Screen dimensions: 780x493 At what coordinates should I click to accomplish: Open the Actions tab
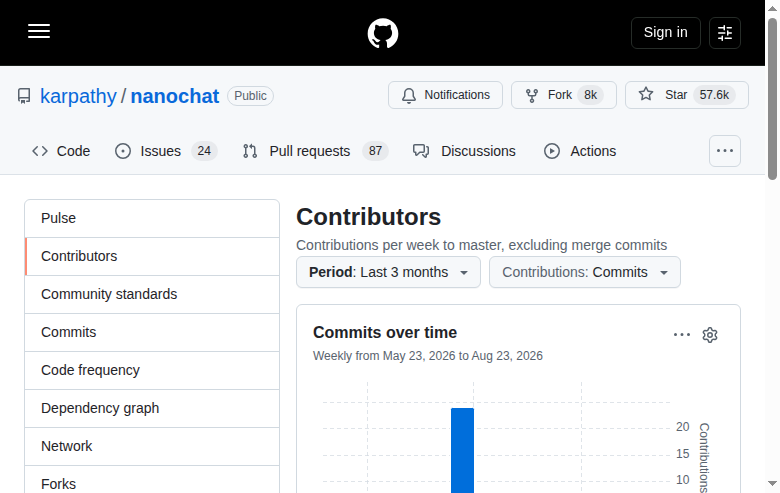coord(580,151)
